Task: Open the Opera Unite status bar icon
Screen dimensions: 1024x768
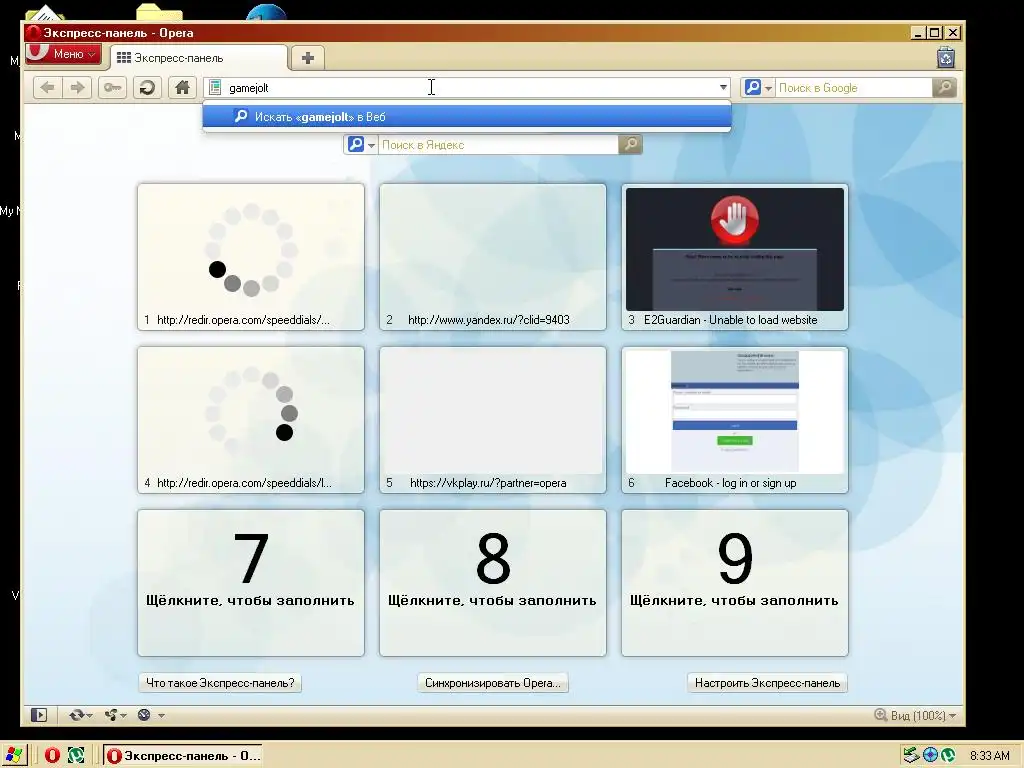Action: [111, 715]
